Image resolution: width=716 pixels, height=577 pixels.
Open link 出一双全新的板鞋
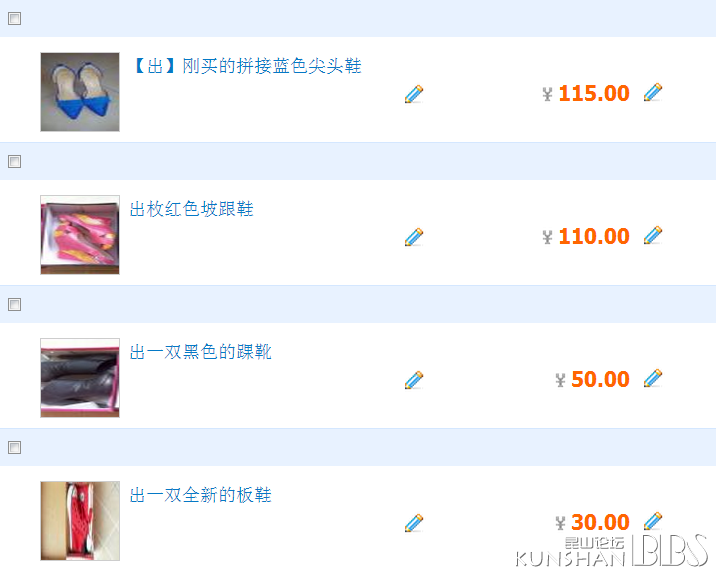coord(200,495)
